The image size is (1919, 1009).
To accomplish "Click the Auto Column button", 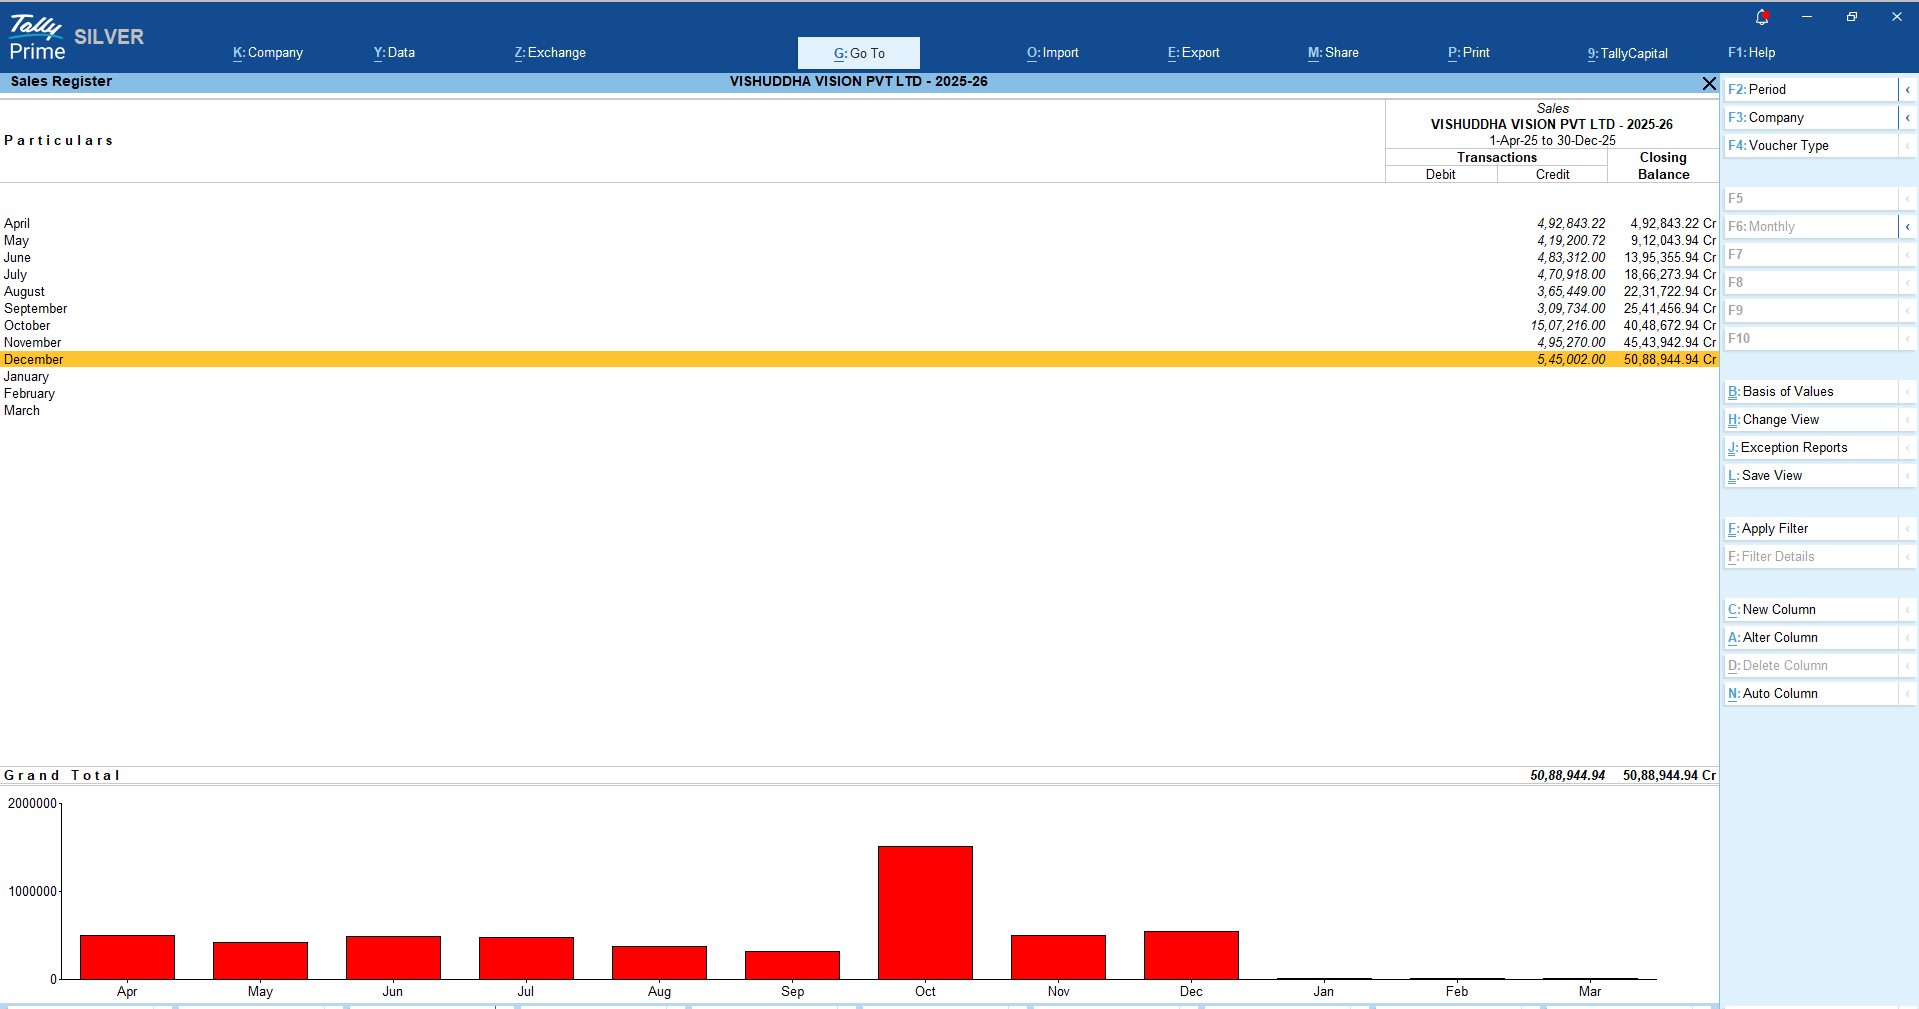I will click(x=1810, y=694).
